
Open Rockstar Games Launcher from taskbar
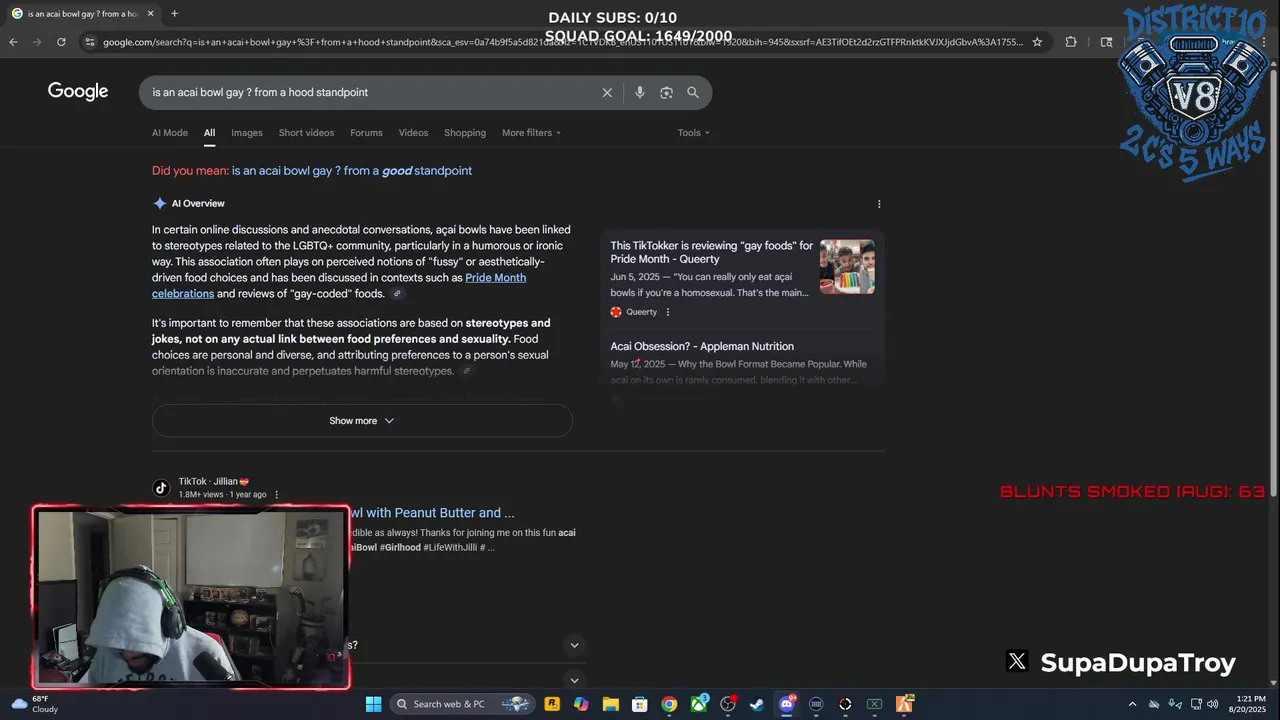(x=552, y=704)
